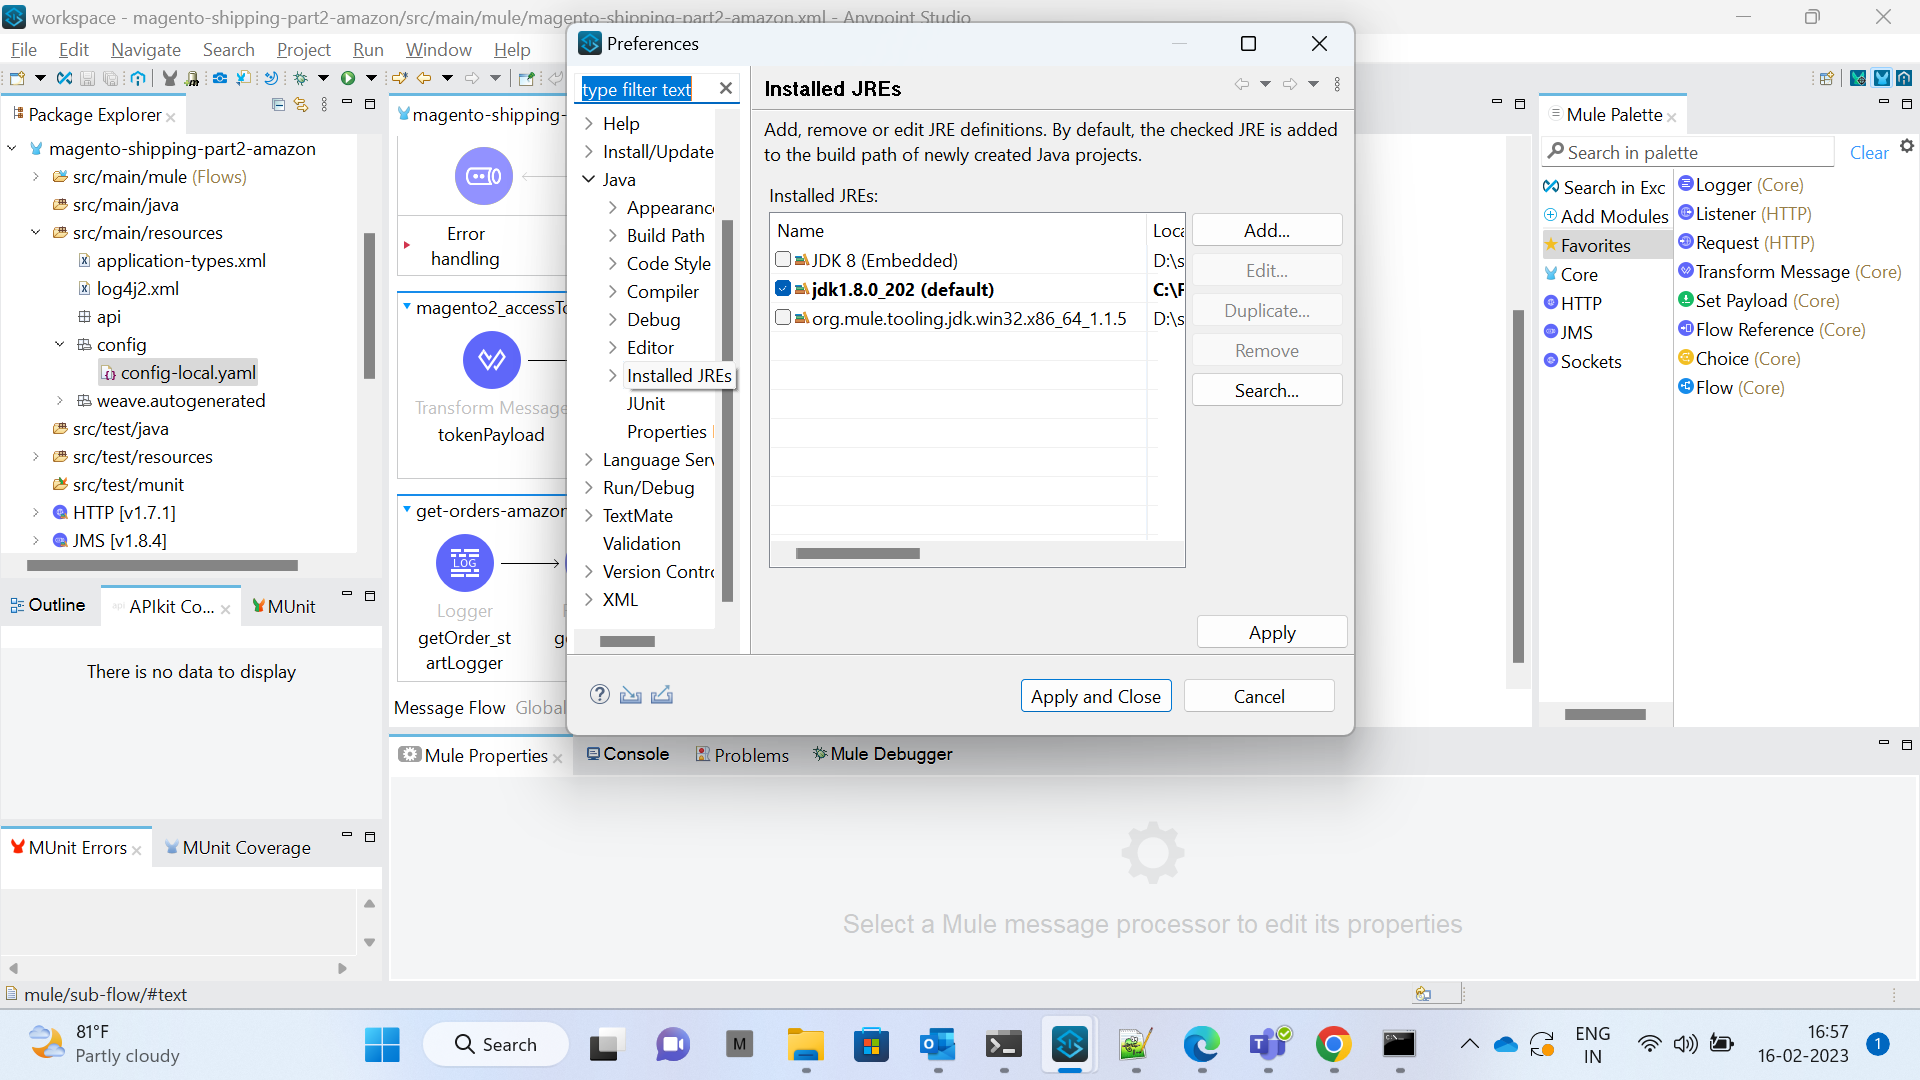Click the Apply button
The width and height of the screenshot is (1920, 1080).
pyautogui.click(x=1271, y=632)
